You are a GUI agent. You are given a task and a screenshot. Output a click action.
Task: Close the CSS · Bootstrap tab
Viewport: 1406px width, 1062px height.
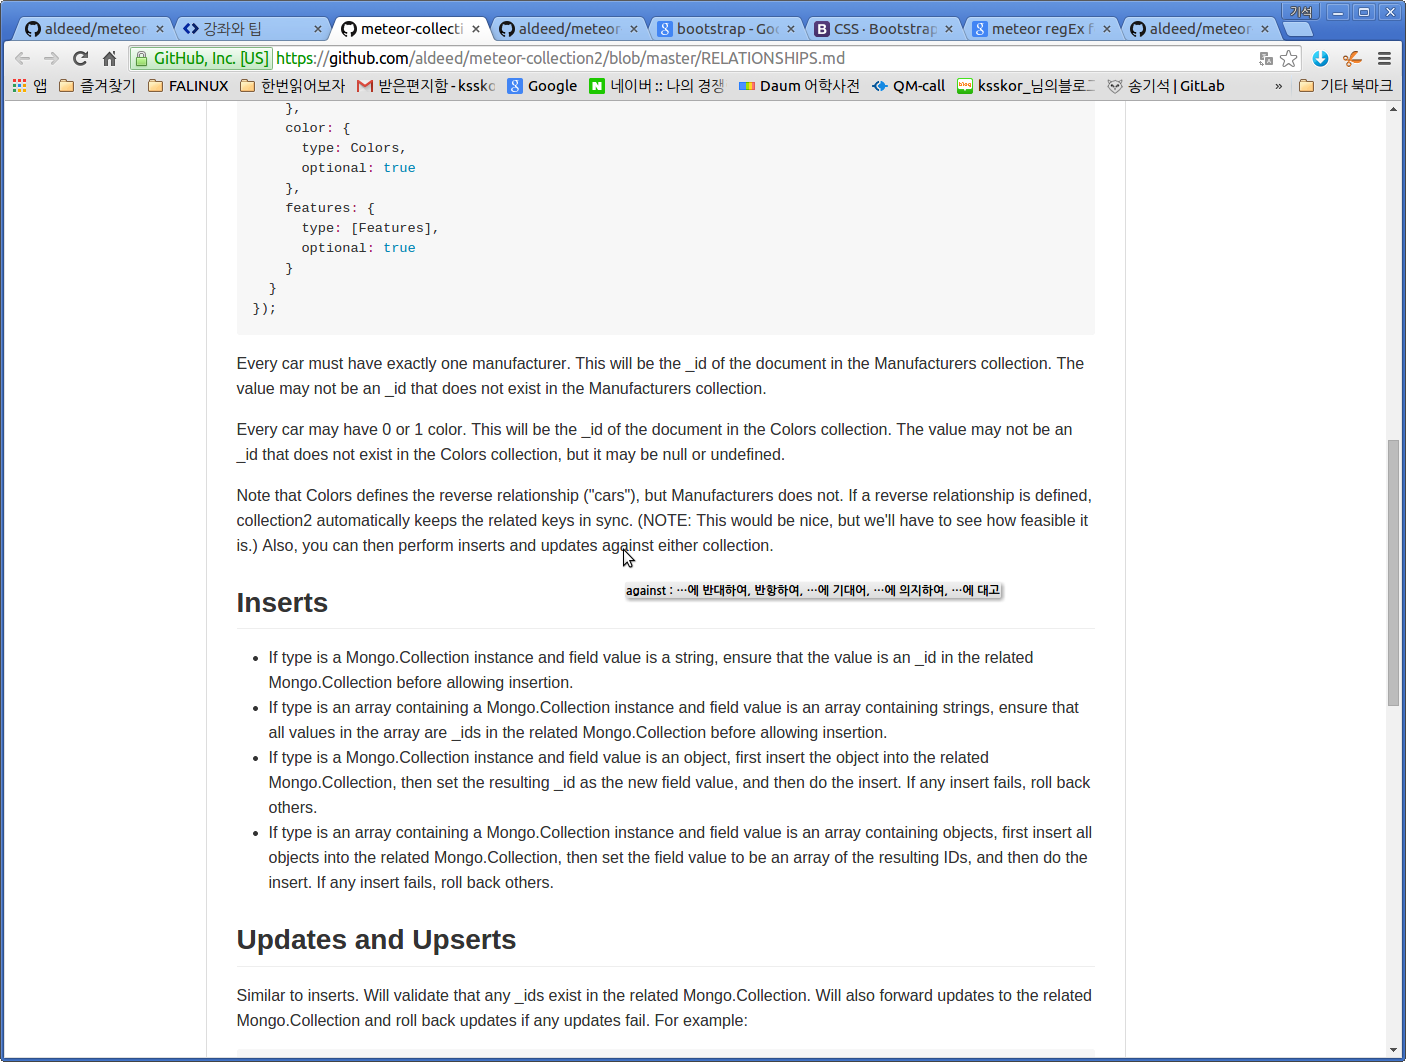coord(949,29)
